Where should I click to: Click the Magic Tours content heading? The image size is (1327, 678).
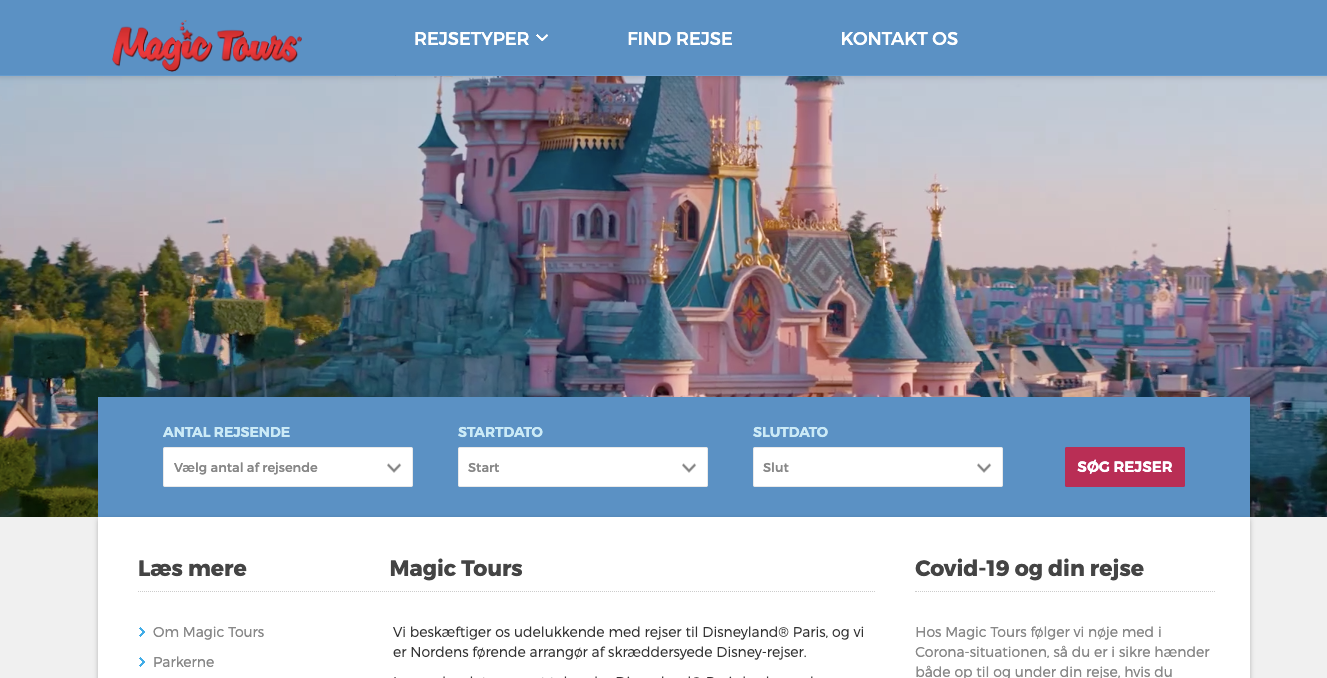(x=456, y=568)
